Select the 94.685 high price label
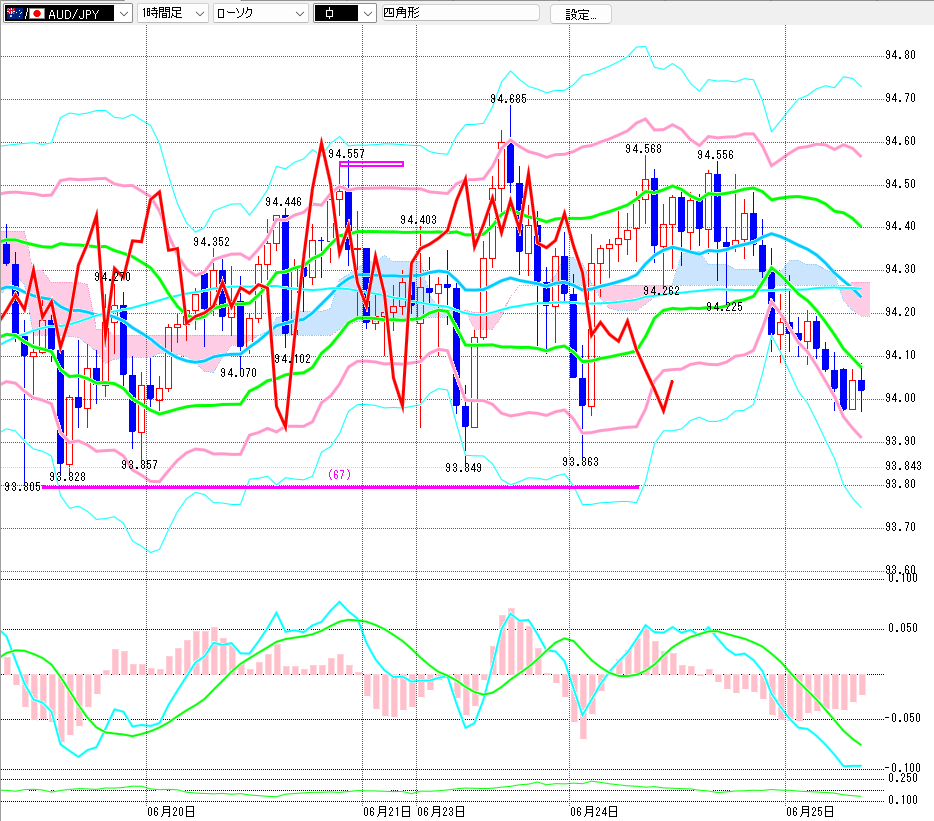This screenshot has height=821, width=934. pyautogui.click(x=508, y=99)
